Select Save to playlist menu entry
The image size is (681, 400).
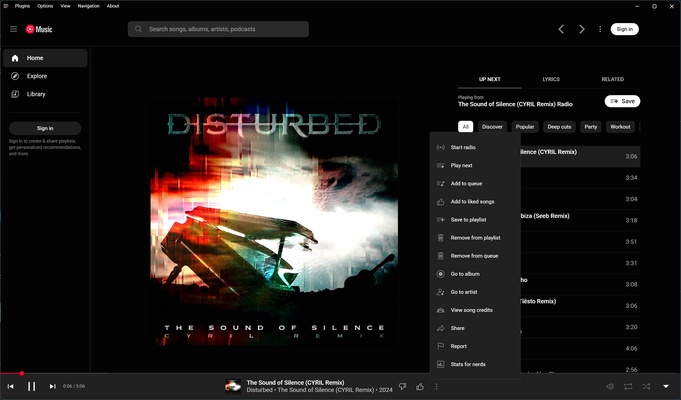[475, 220]
